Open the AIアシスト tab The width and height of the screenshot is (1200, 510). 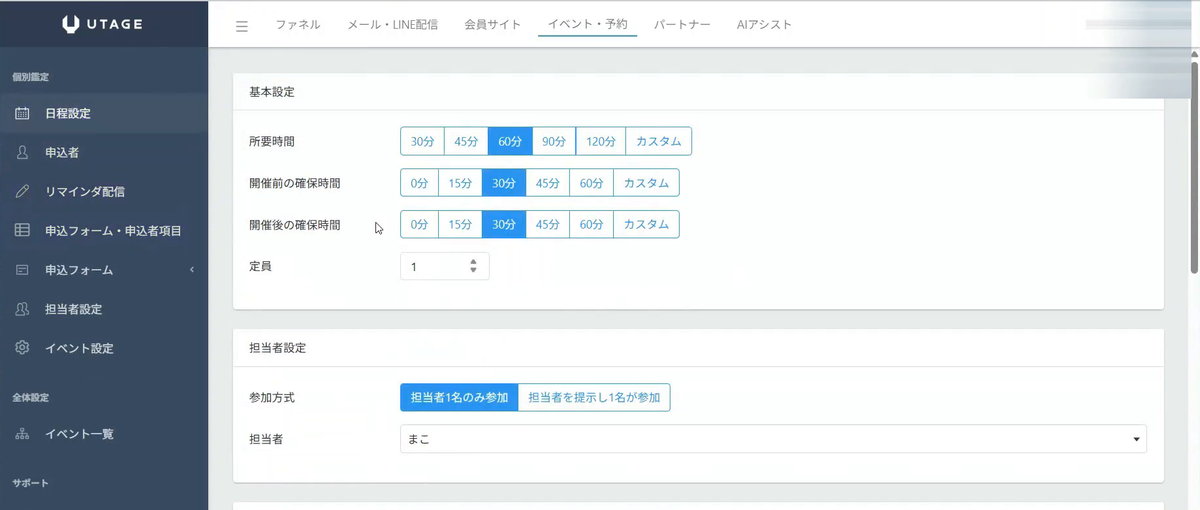(764, 25)
